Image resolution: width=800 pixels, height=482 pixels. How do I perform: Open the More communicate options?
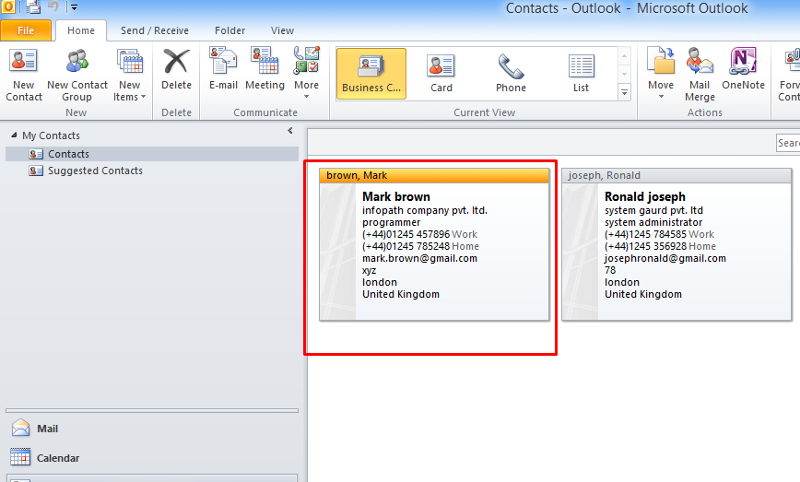(x=306, y=74)
